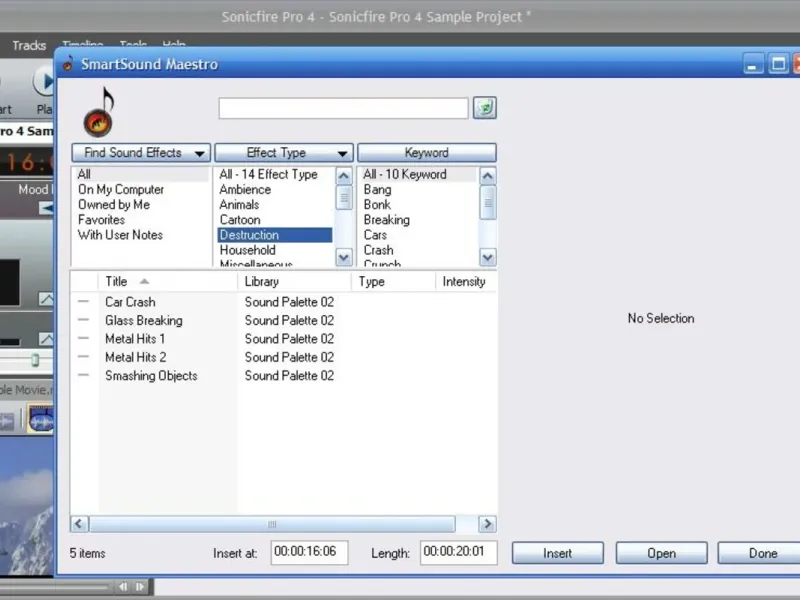Click the Open button
The image size is (800, 600).
click(x=661, y=553)
